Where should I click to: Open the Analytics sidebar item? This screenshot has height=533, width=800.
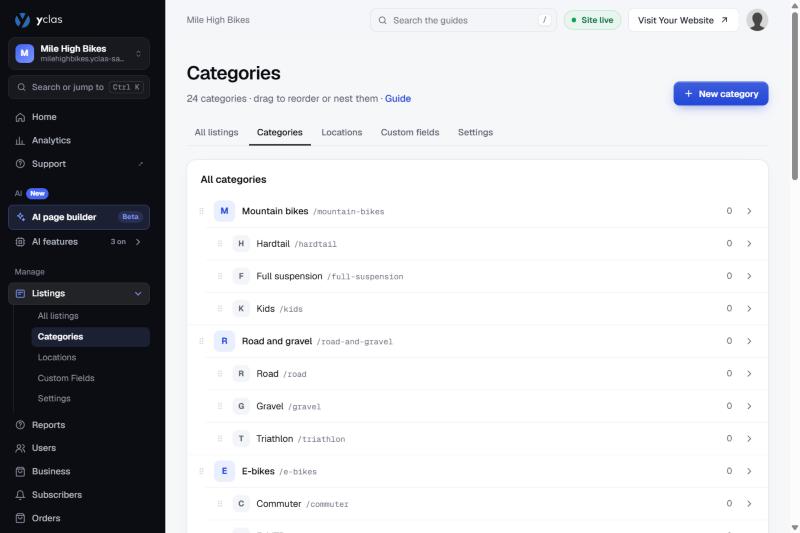79,140
